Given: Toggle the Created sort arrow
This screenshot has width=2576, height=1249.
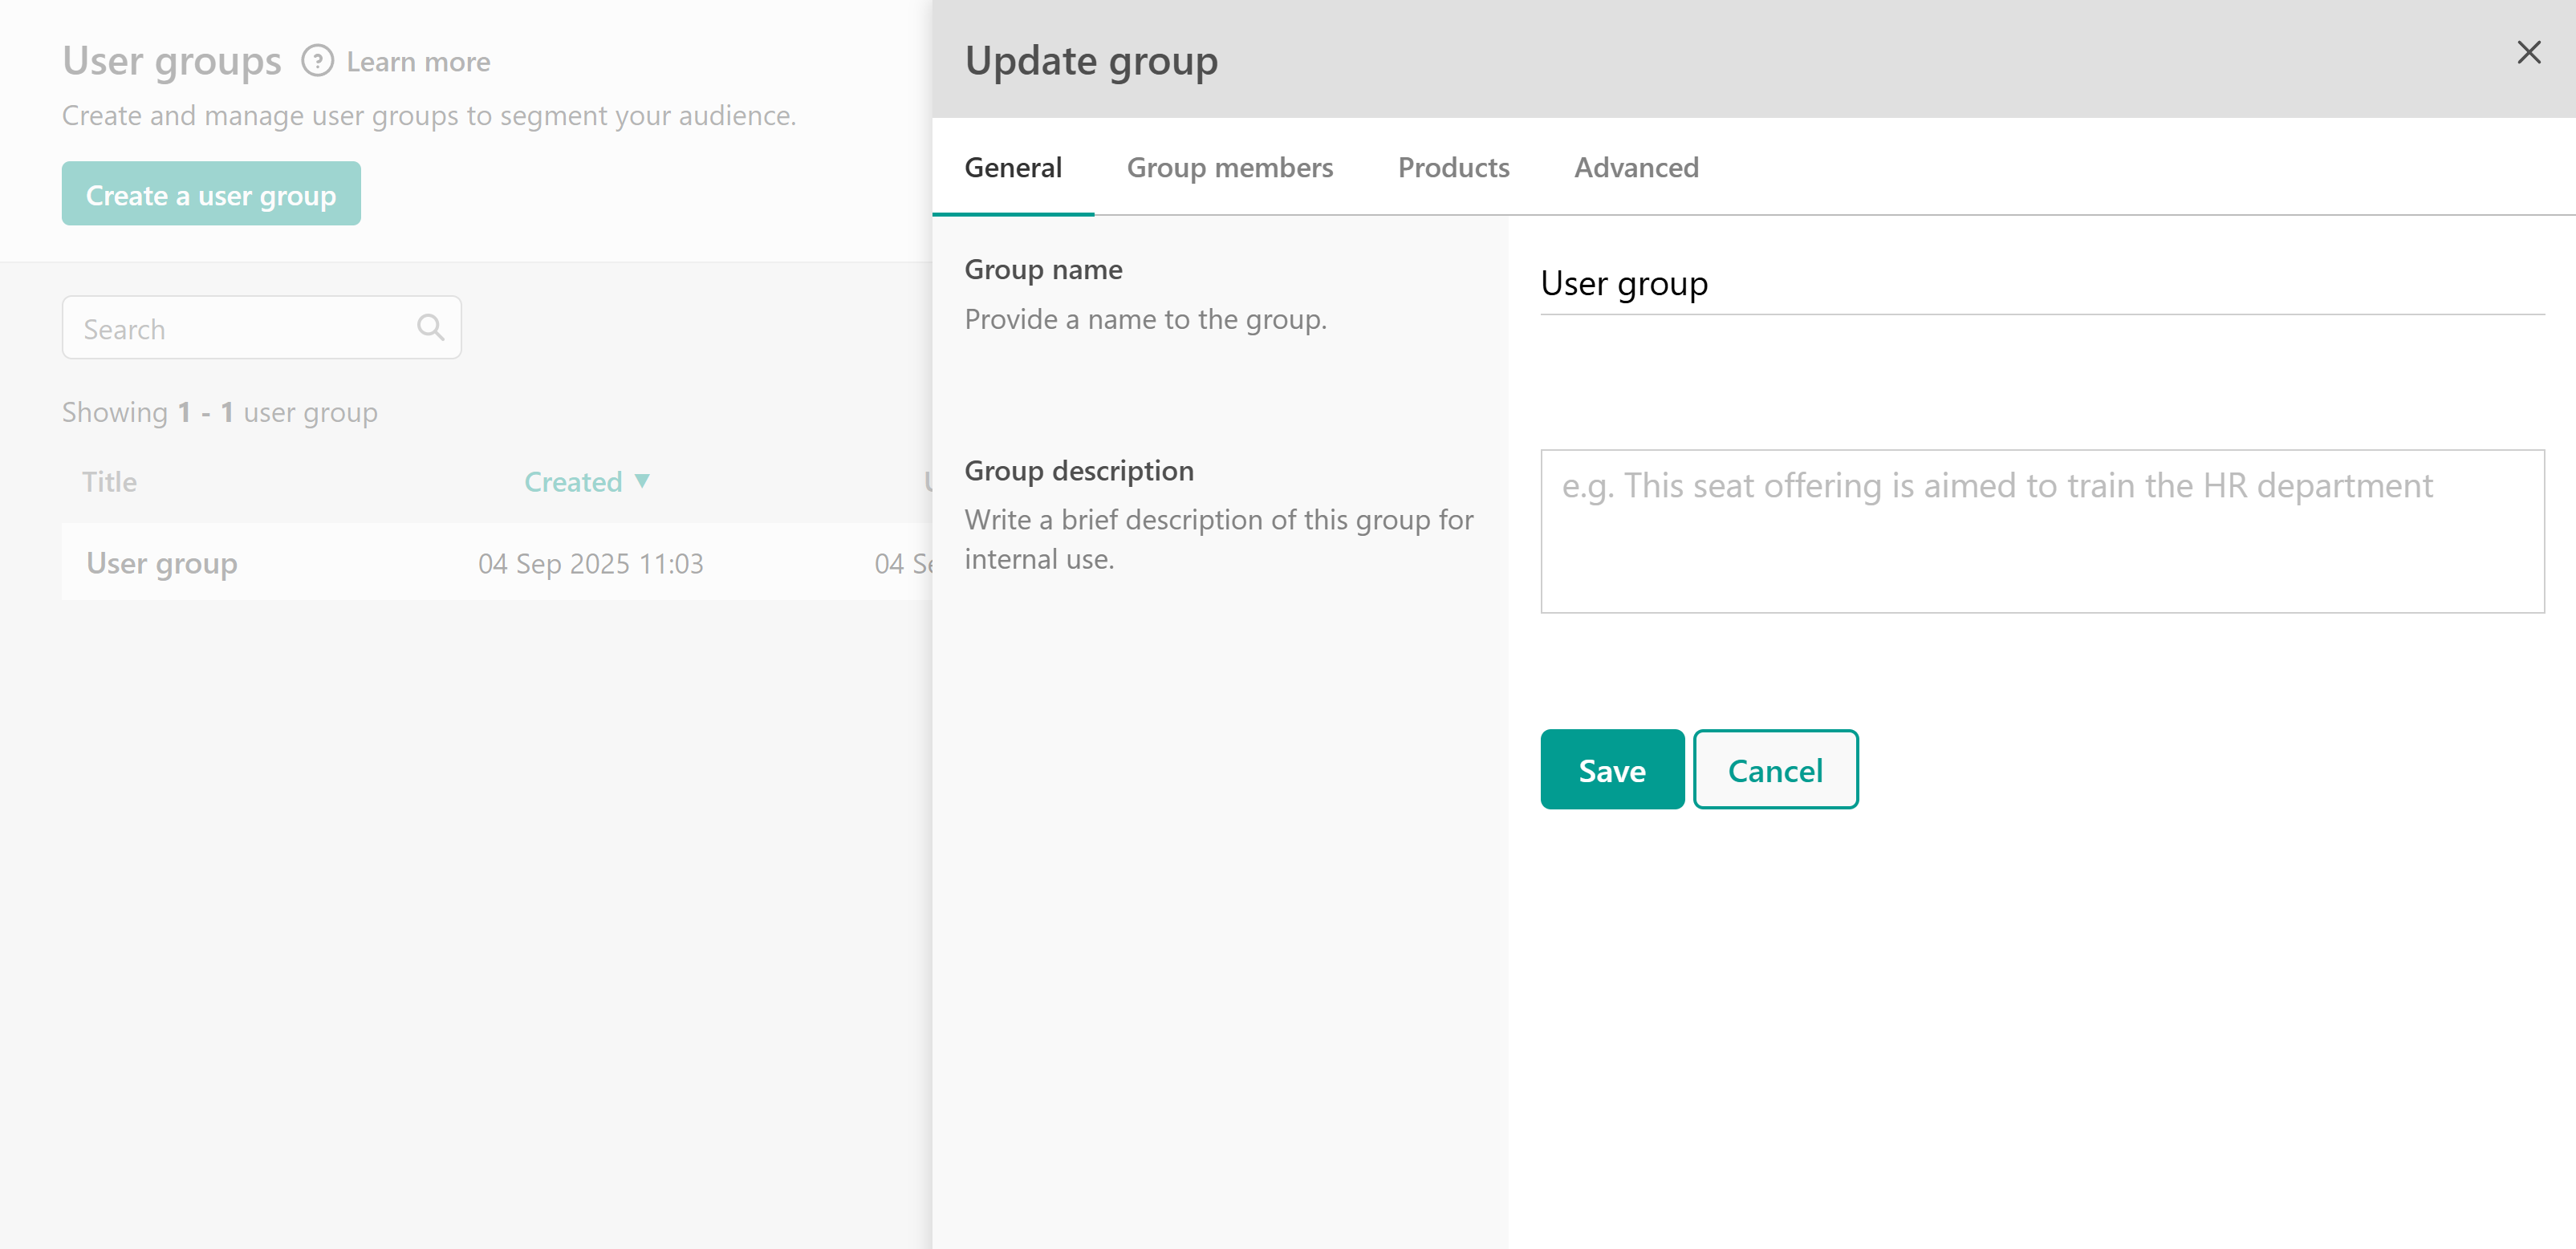Looking at the screenshot, I should [x=642, y=481].
